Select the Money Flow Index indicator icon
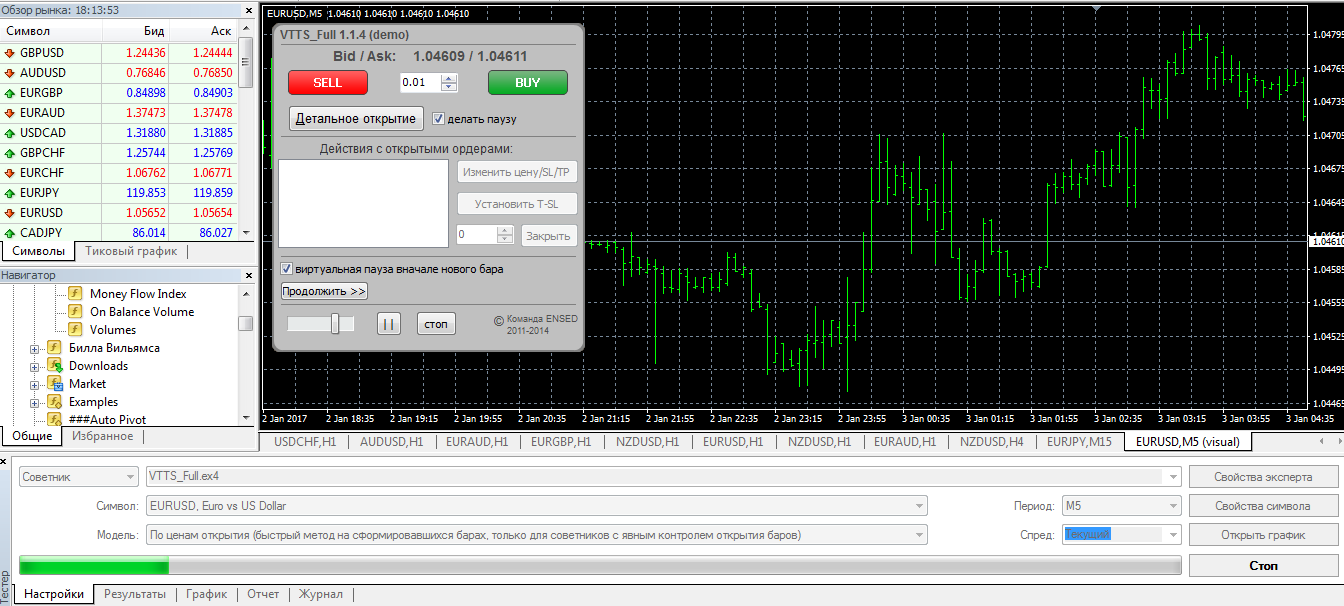Viewport: 1344px width, 606px height. pos(75,294)
